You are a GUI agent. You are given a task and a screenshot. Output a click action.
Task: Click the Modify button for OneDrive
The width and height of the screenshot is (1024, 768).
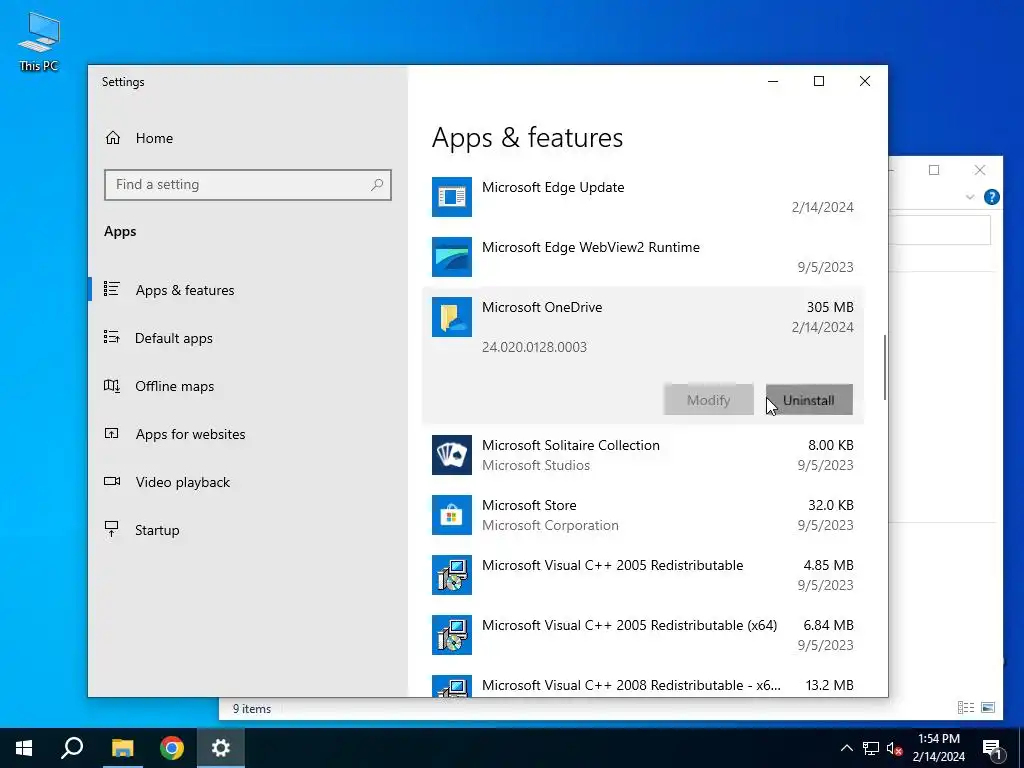tap(709, 400)
